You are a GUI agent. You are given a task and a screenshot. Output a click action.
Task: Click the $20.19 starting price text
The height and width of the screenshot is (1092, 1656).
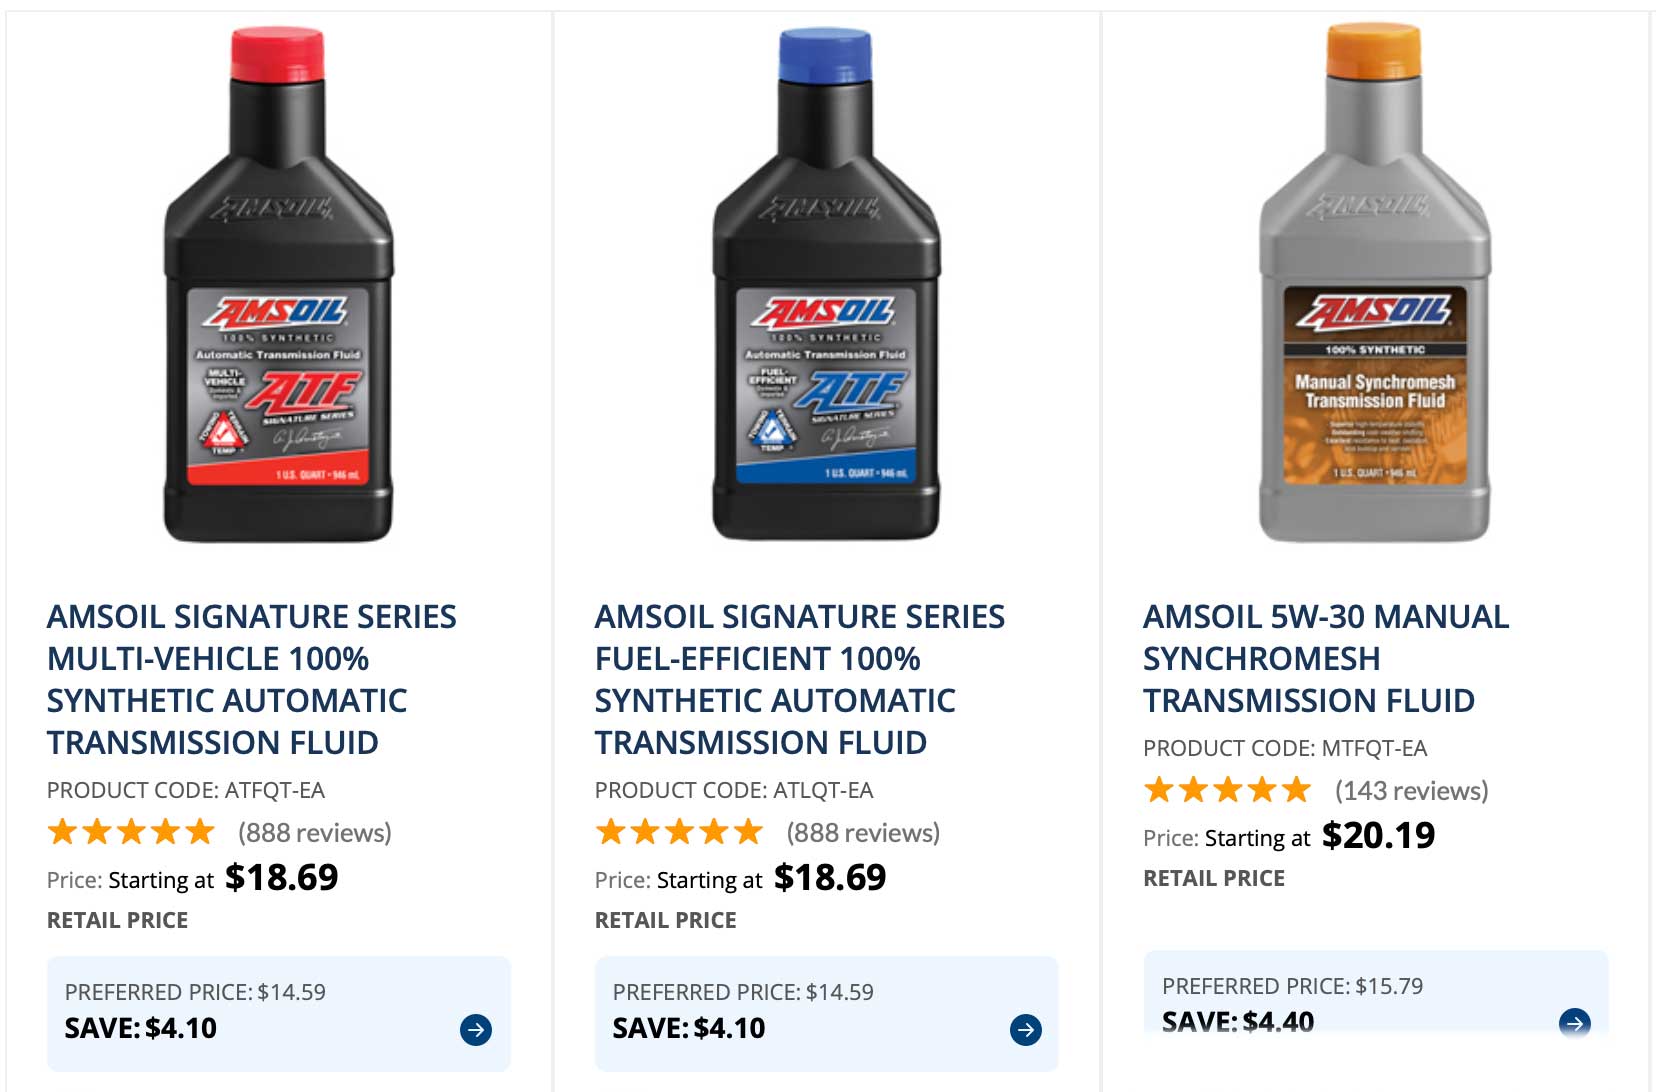(1378, 835)
